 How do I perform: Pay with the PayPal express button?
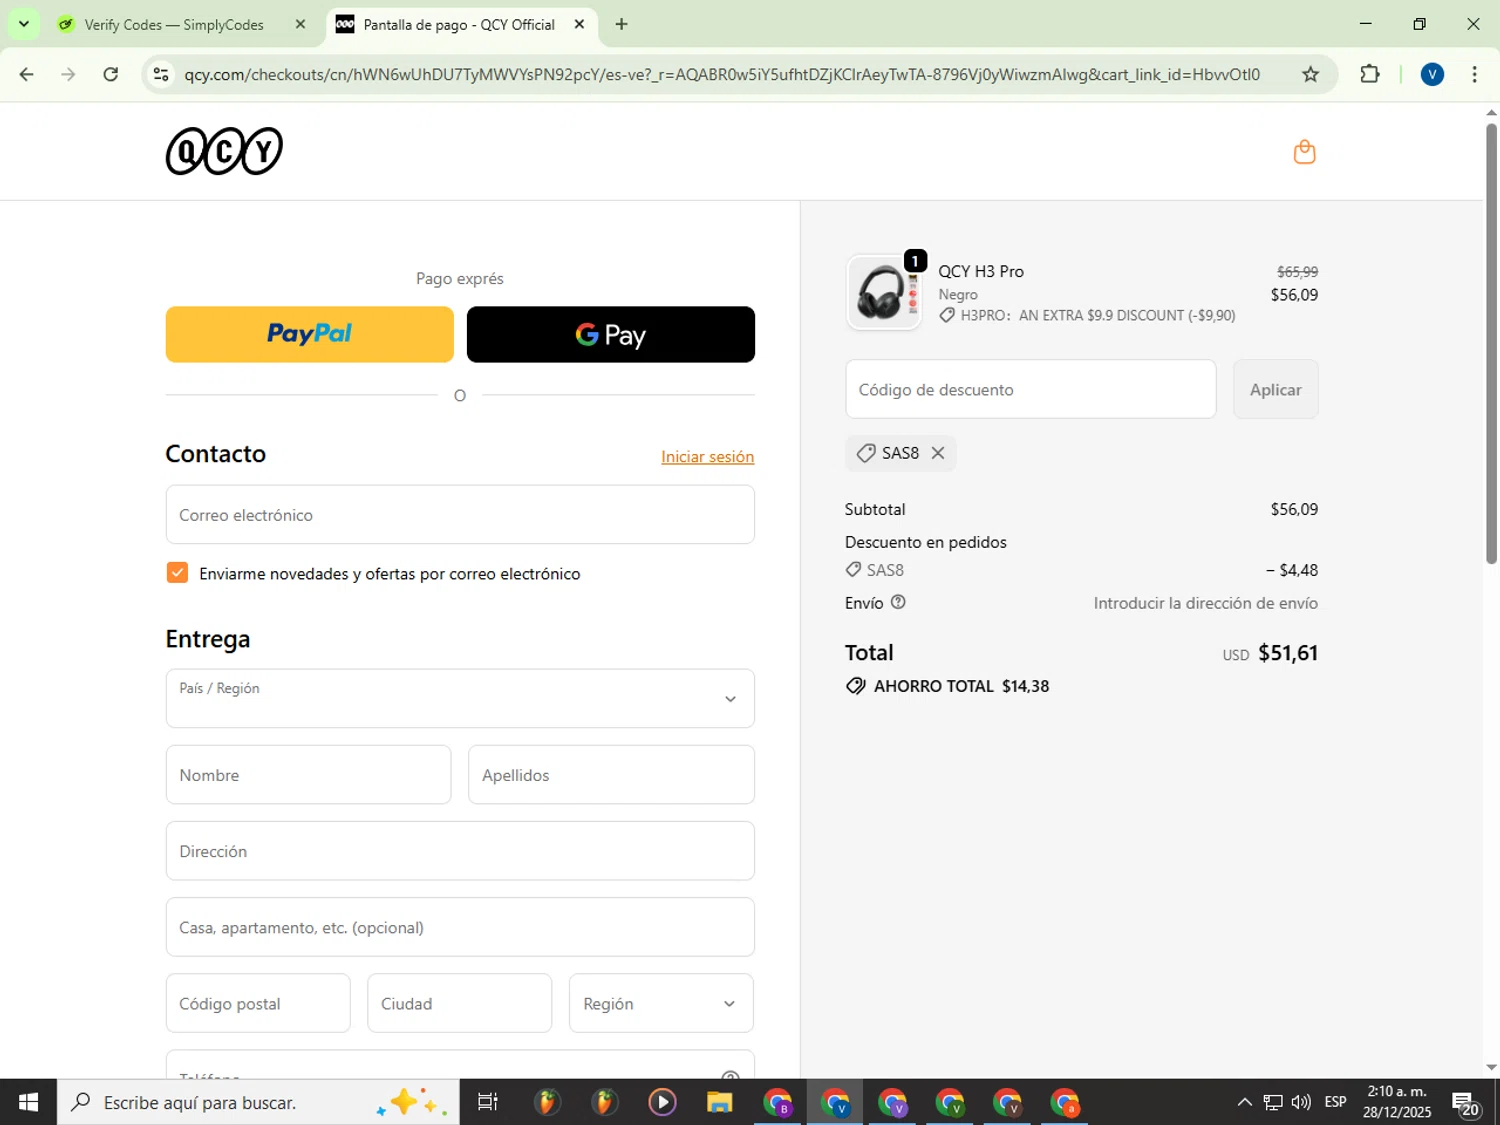pyautogui.click(x=309, y=334)
